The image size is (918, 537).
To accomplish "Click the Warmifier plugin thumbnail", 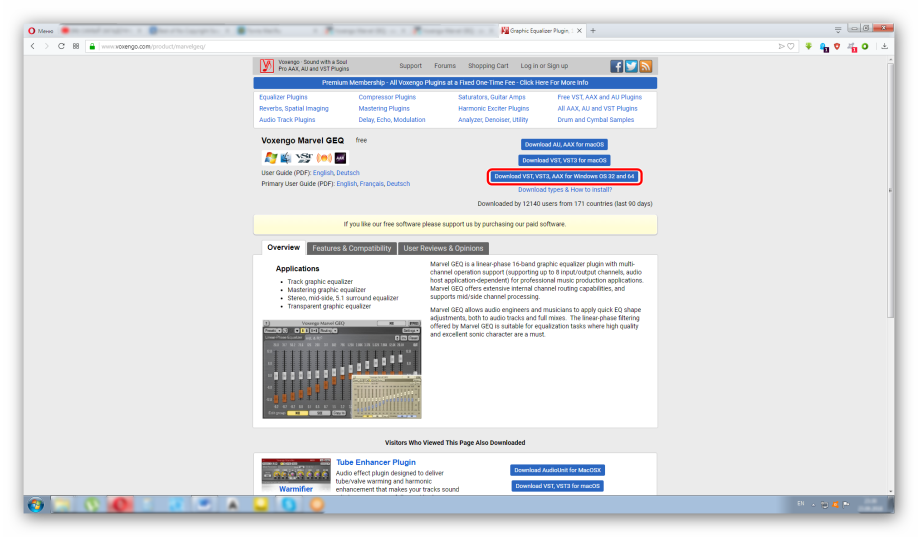I will [296, 476].
